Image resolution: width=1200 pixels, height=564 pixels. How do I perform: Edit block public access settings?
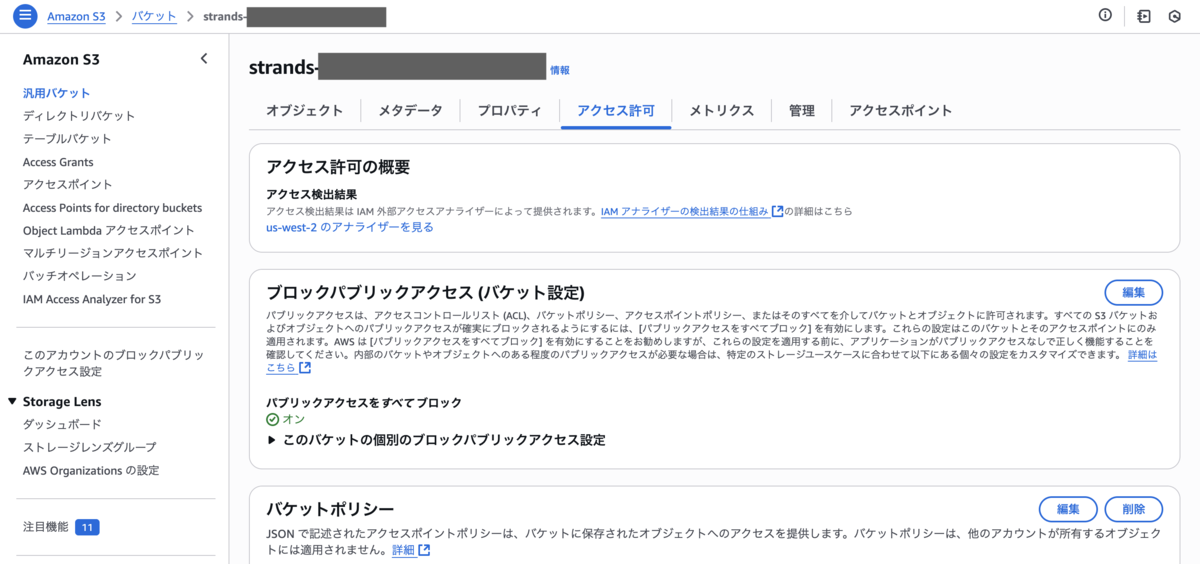pyautogui.click(x=1133, y=292)
